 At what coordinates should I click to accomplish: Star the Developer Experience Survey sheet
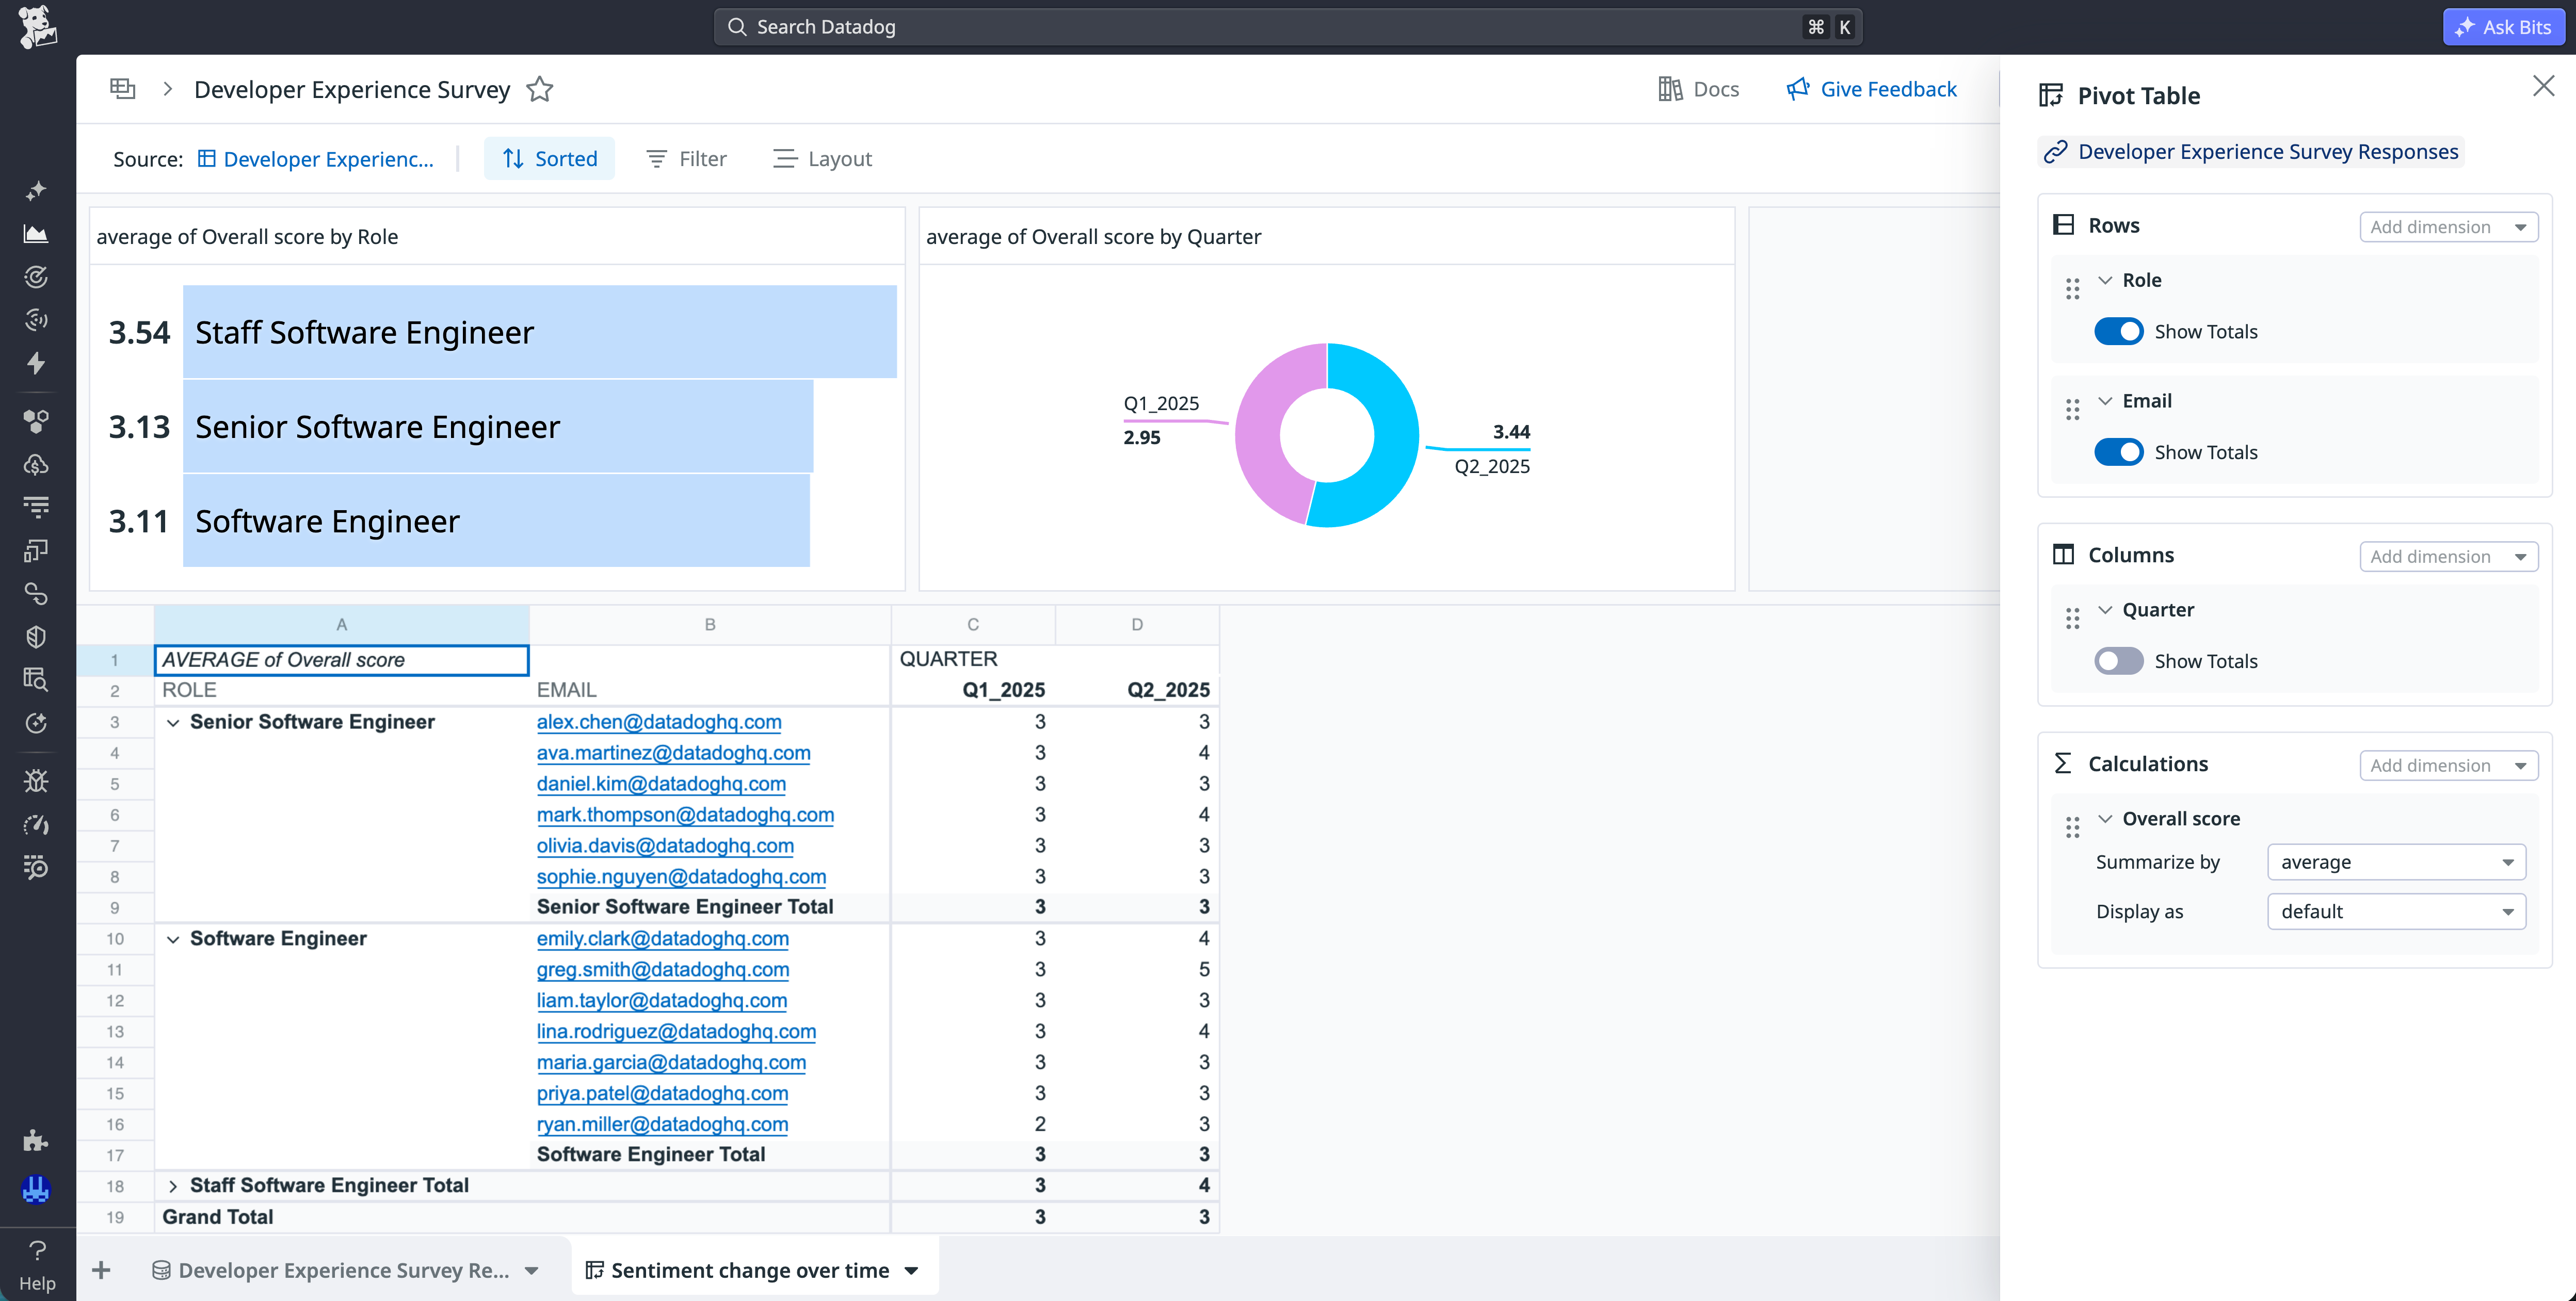coord(540,89)
